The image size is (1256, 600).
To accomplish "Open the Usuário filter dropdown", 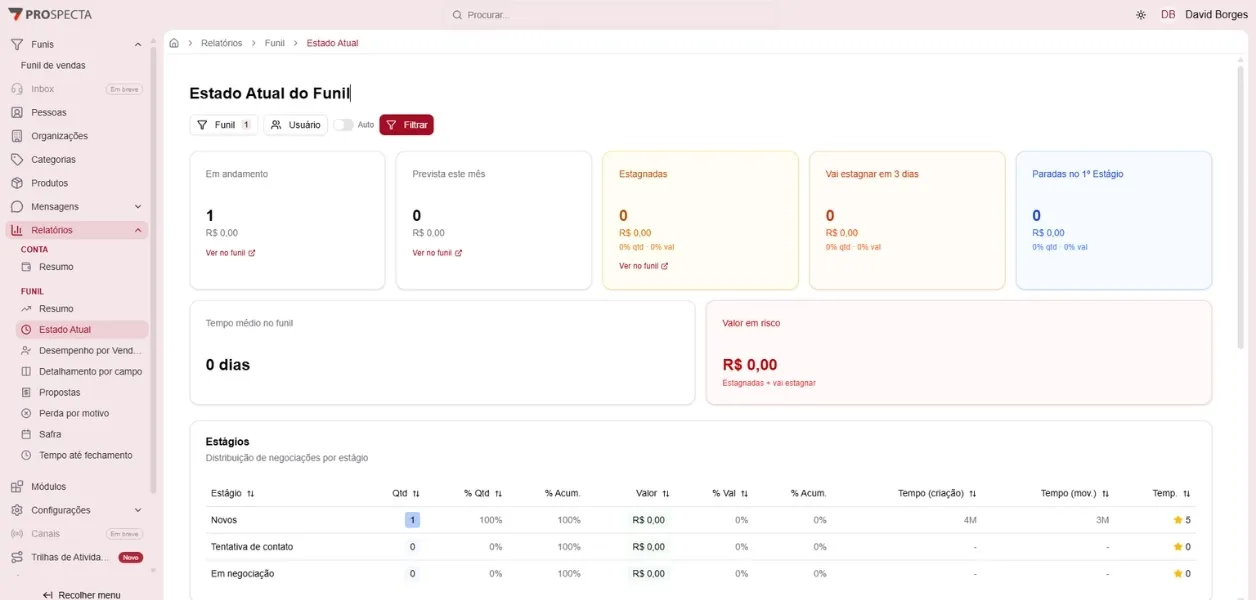I will tap(296, 125).
